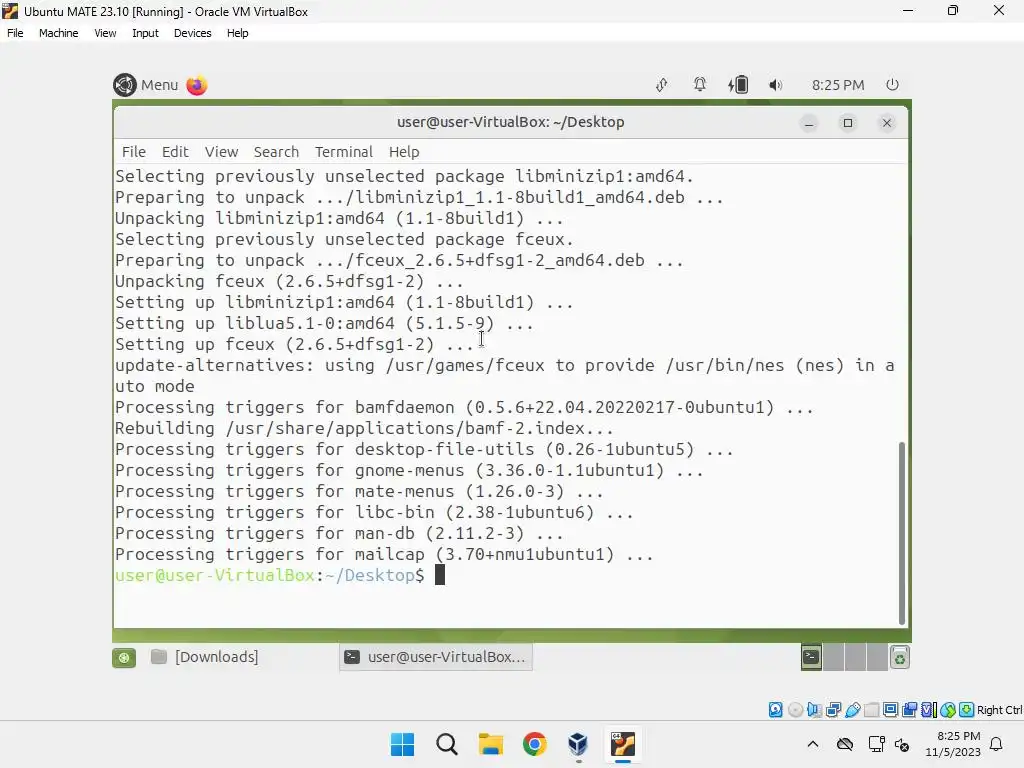Open the Terminal menu in terminal menubar
The width and height of the screenshot is (1024, 768).
344,152
